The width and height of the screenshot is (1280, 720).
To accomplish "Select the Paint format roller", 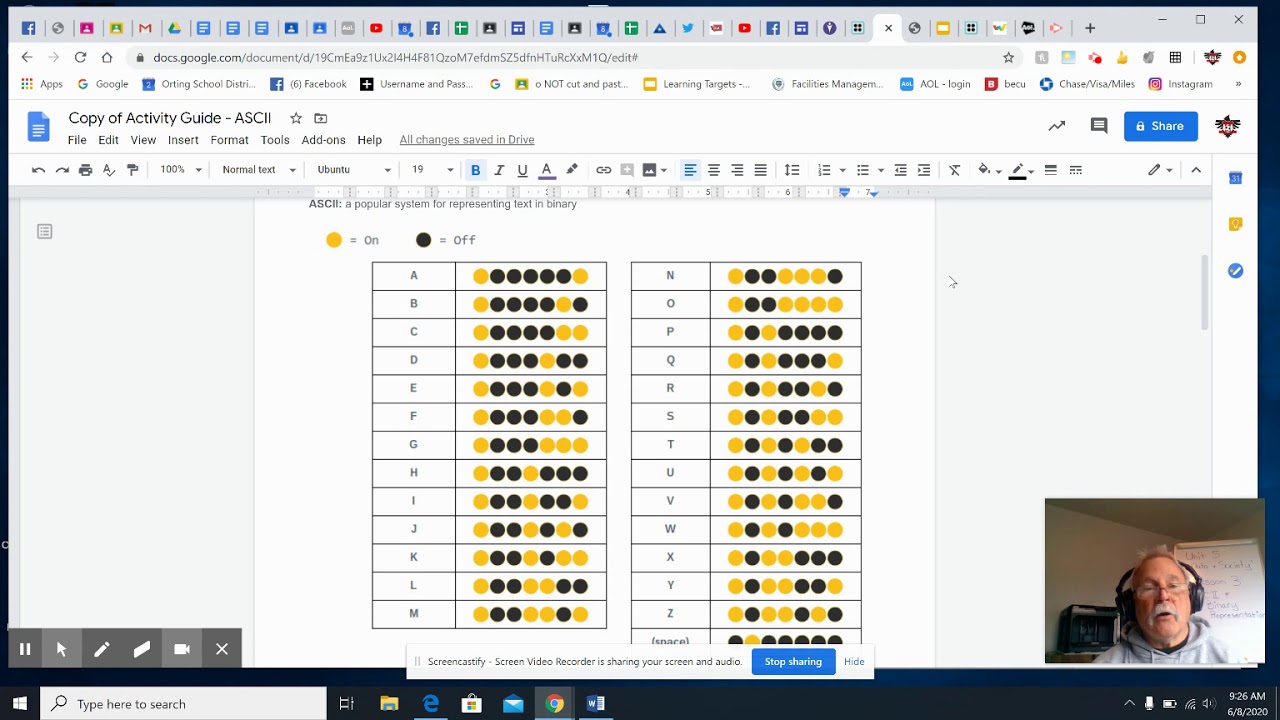I will tap(133, 170).
